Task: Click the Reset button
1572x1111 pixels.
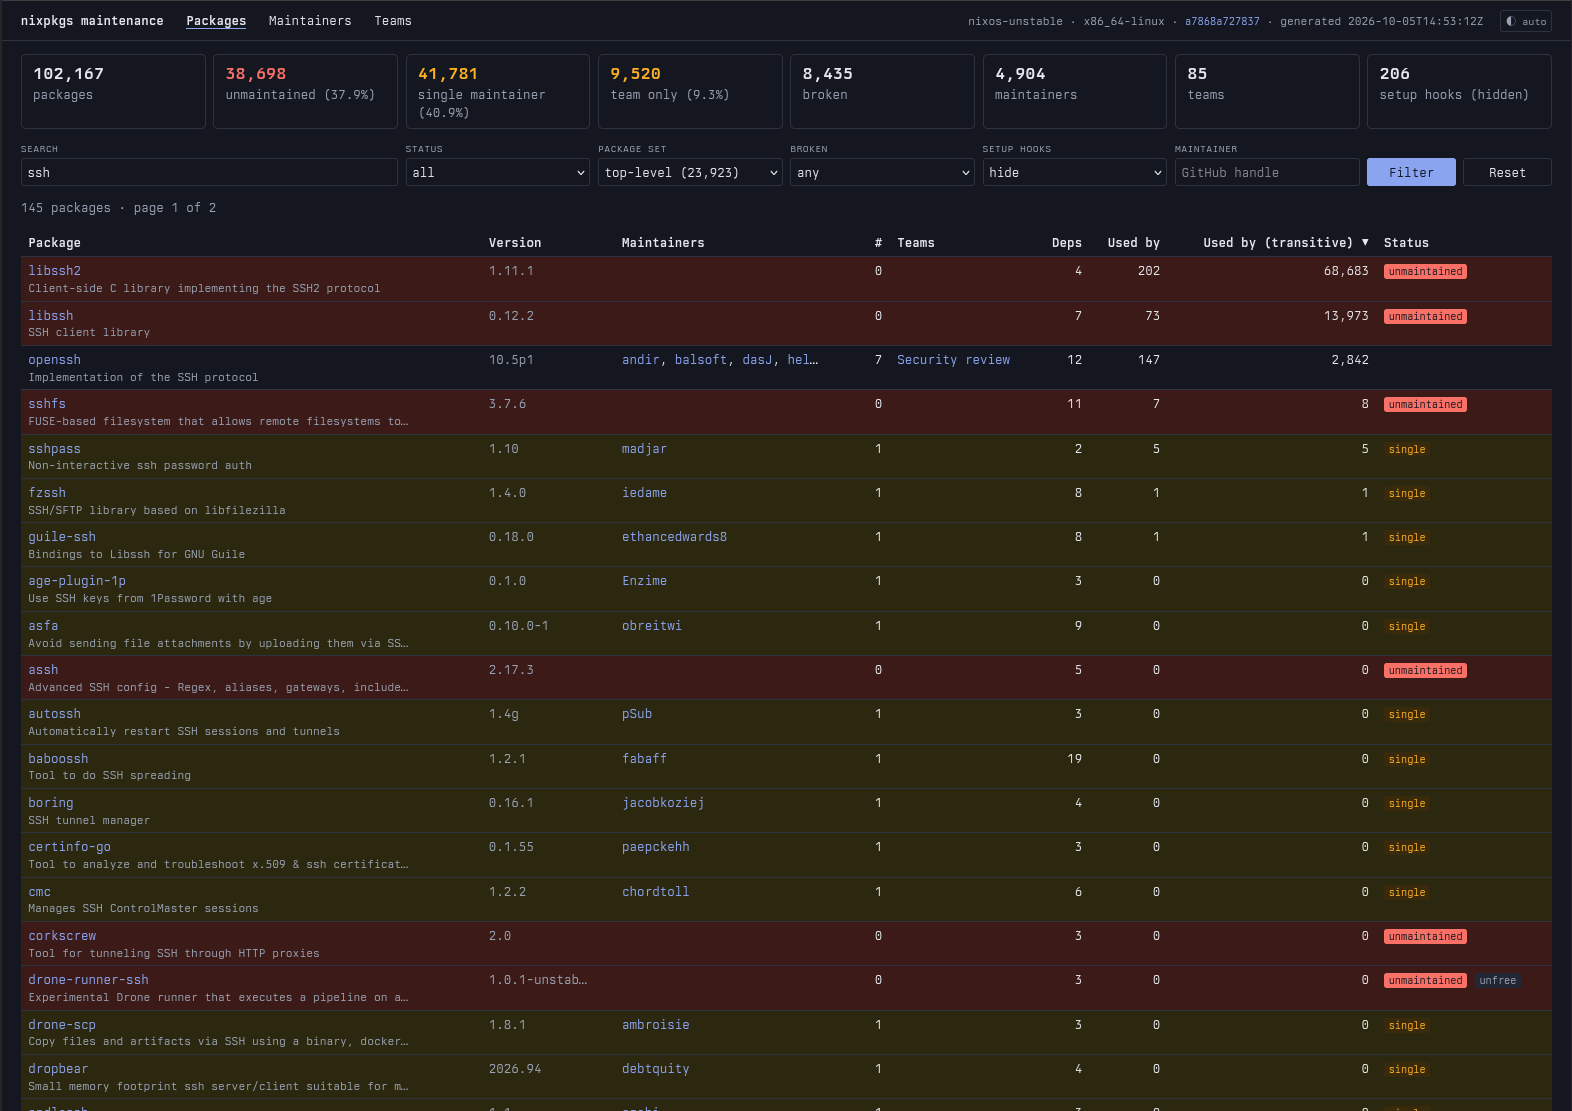Action: pyautogui.click(x=1507, y=172)
